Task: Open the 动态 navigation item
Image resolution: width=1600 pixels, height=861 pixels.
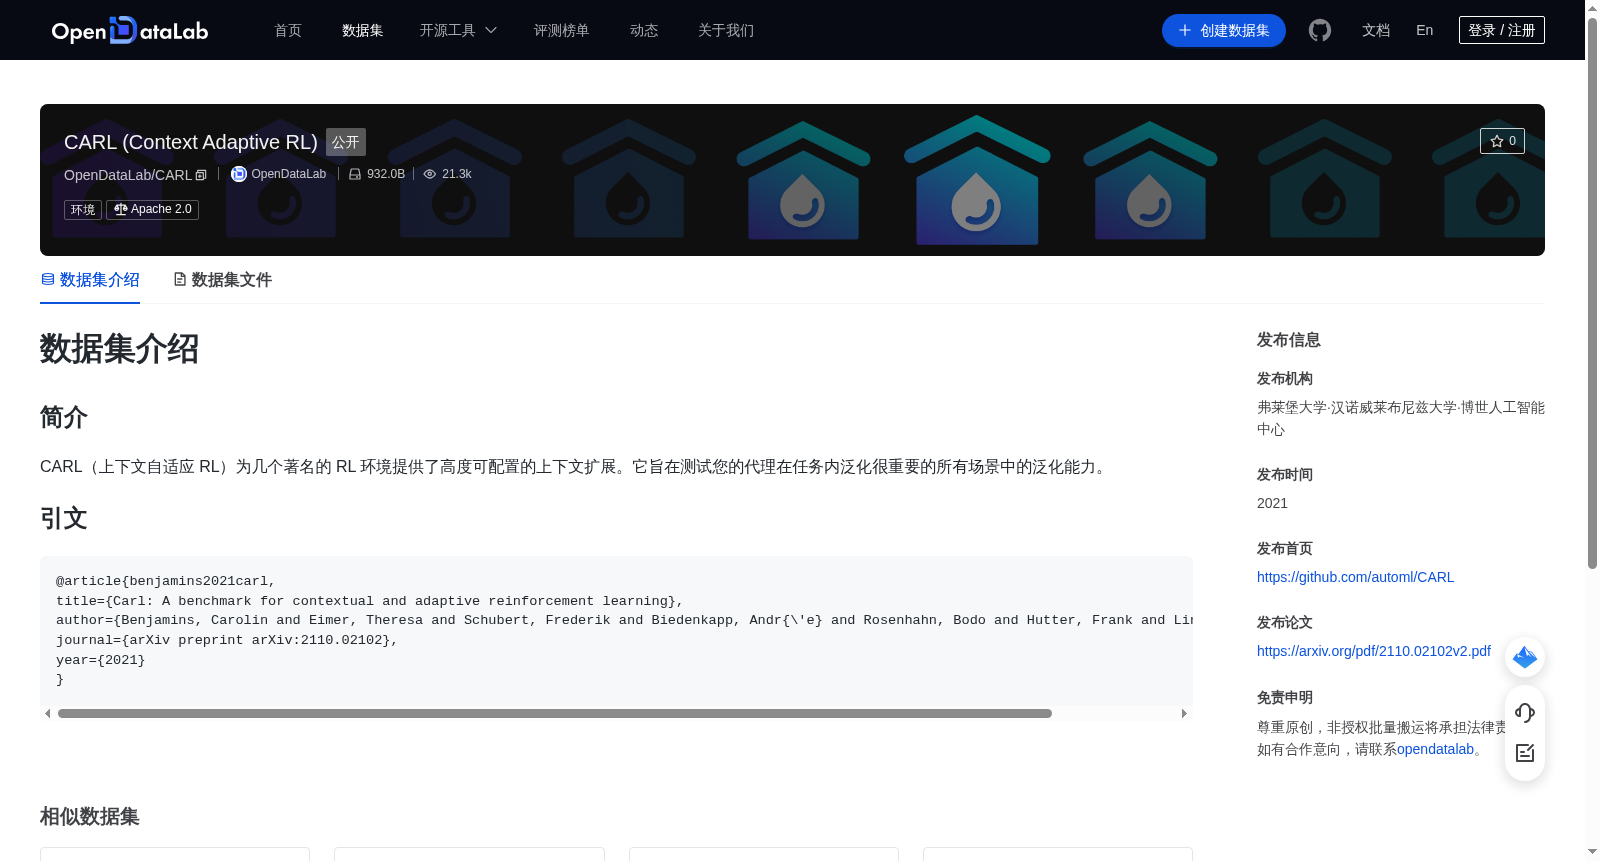Action: [644, 30]
